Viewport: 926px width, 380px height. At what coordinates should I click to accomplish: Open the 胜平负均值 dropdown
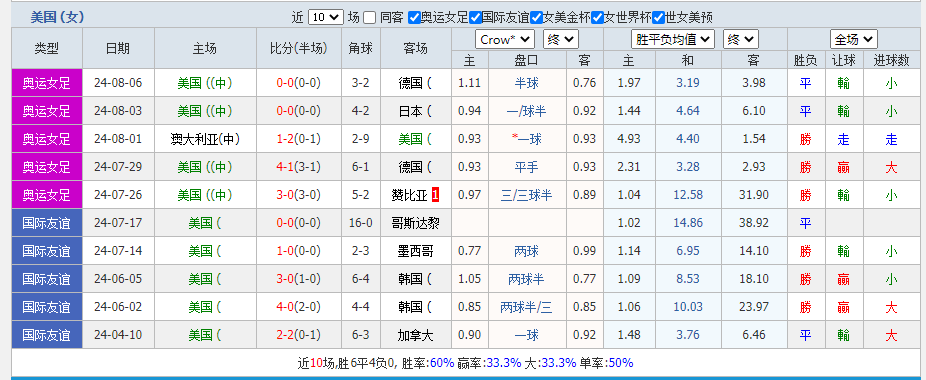[673, 40]
